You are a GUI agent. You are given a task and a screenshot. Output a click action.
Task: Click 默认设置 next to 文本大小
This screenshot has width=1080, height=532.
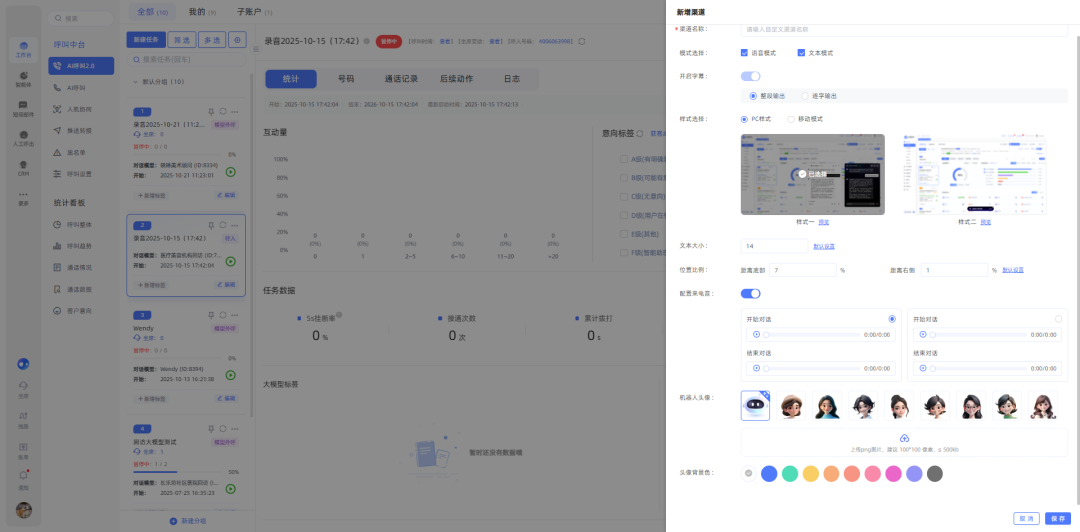point(824,246)
